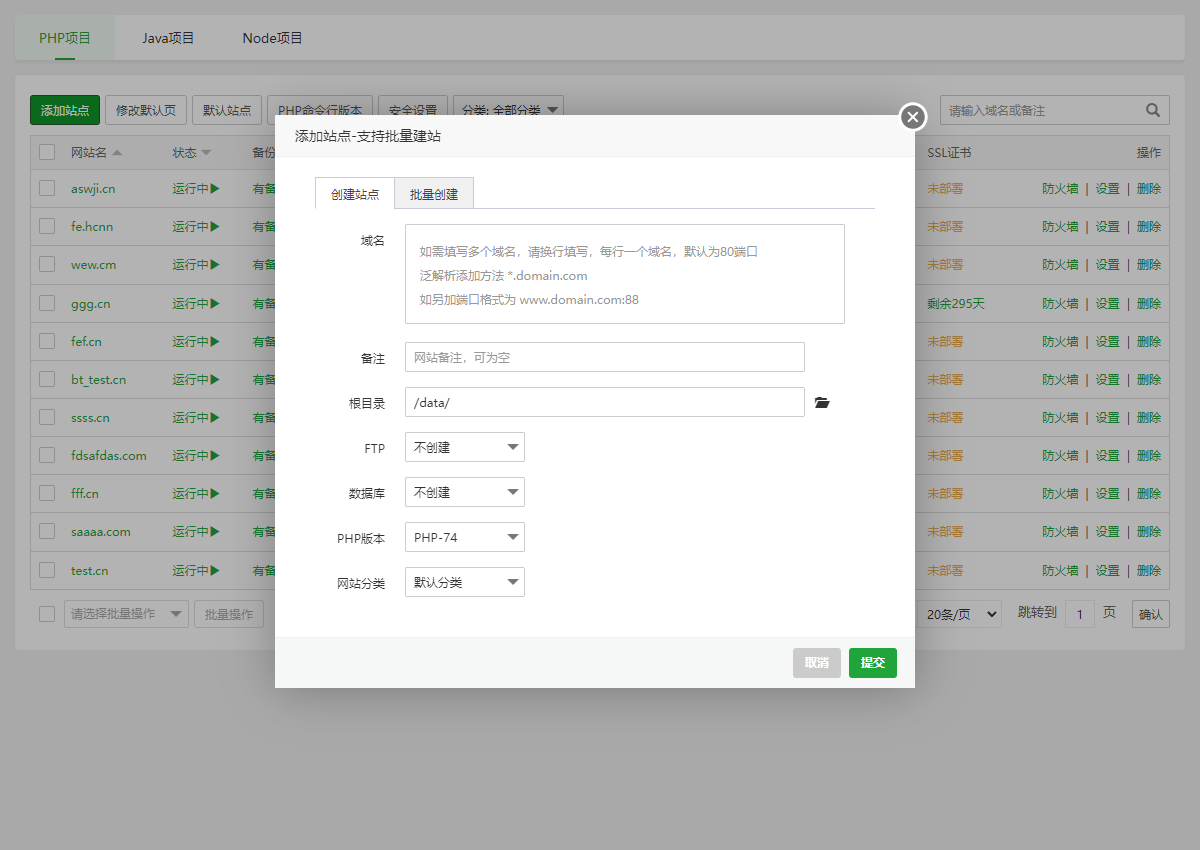Sort rows using the 状态 column arrow
Viewport: 1200px width, 850px height.
tap(208, 152)
